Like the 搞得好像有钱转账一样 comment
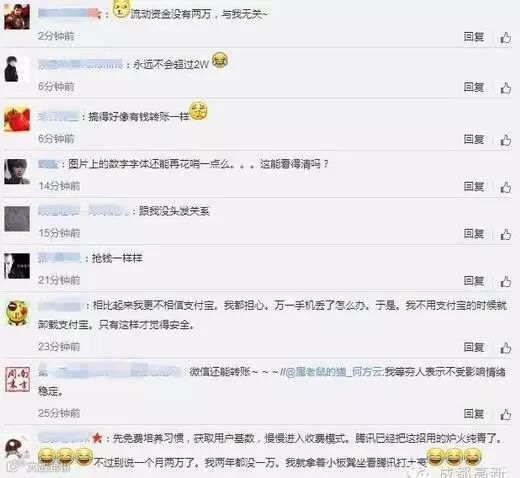Screen dimensions: 520x478 click(506, 140)
